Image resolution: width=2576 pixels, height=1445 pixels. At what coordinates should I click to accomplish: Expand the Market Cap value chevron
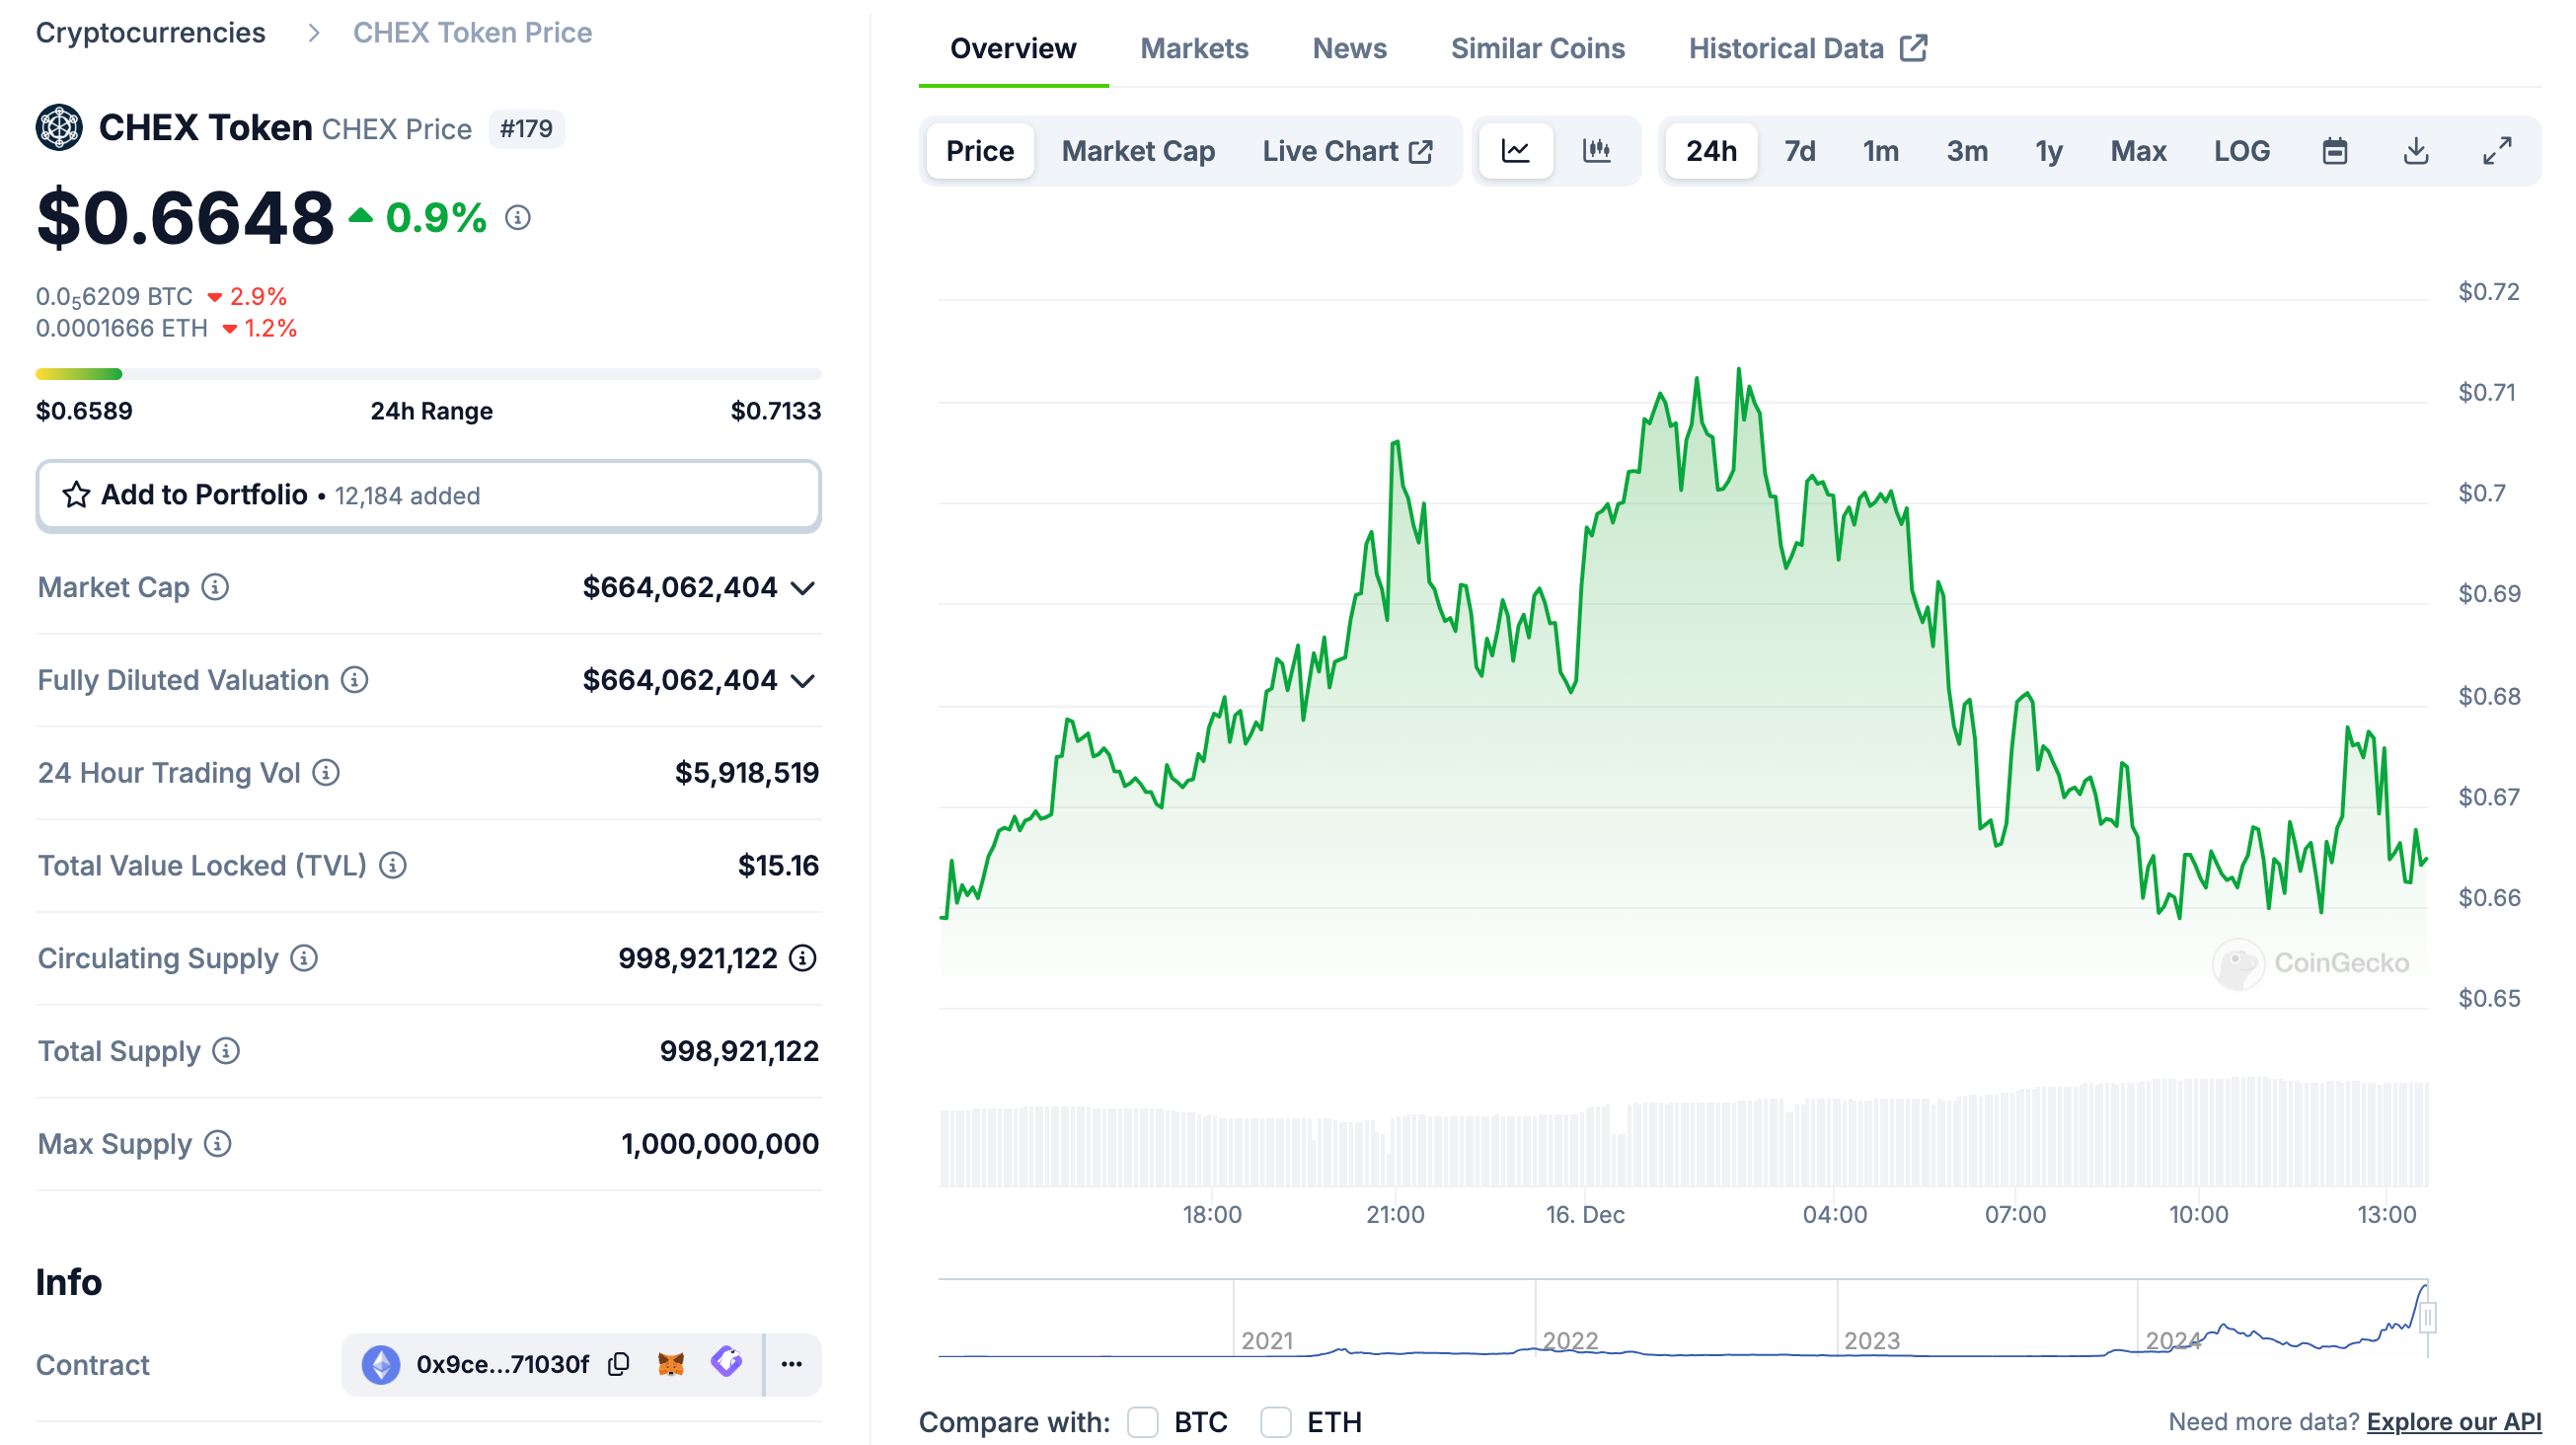tap(803, 588)
